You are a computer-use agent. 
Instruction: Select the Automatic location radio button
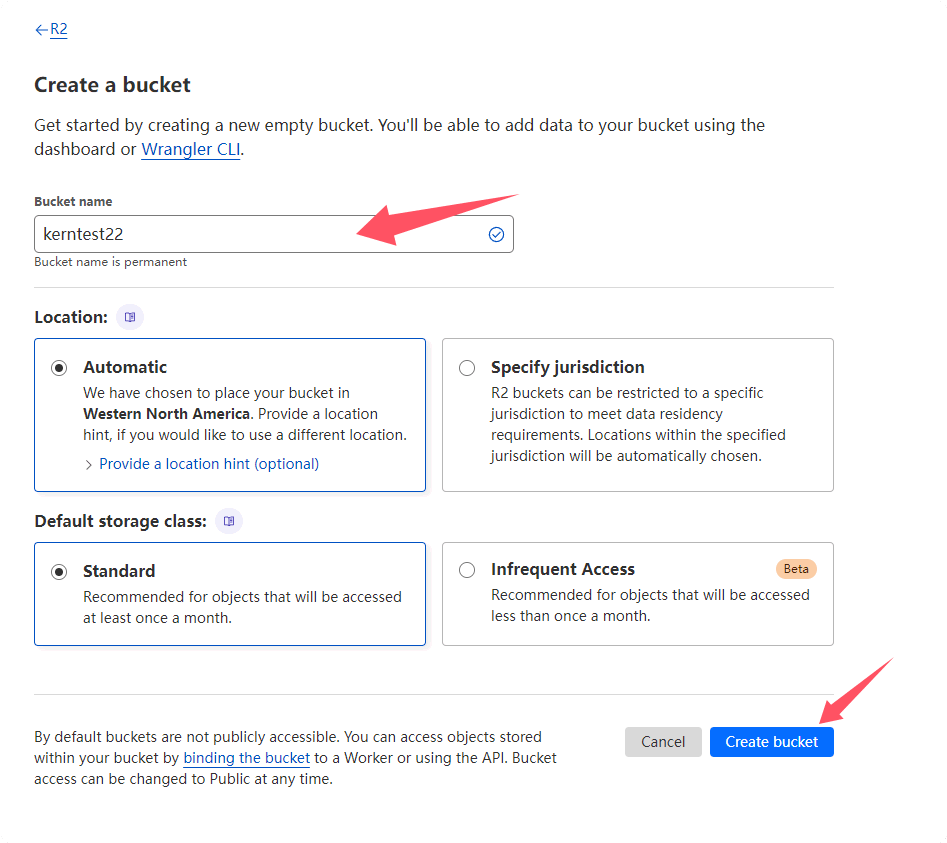[60, 368]
